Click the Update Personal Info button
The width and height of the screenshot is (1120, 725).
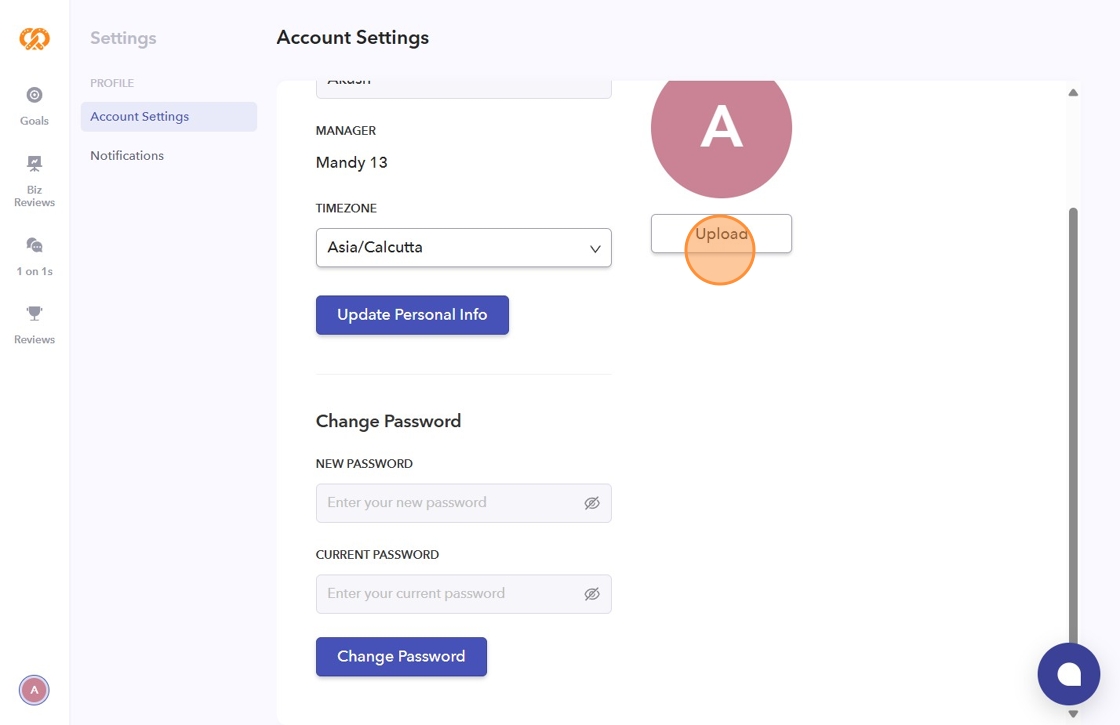tap(412, 315)
